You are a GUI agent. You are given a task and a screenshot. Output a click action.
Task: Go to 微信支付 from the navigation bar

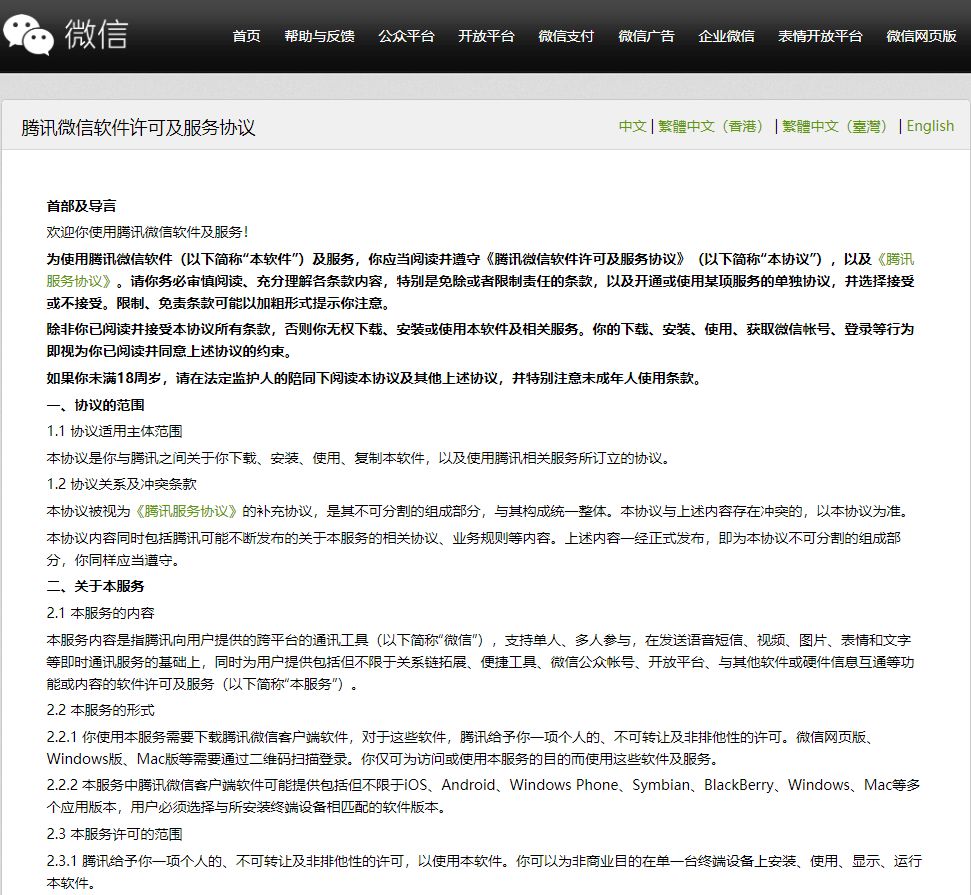[x=566, y=36]
